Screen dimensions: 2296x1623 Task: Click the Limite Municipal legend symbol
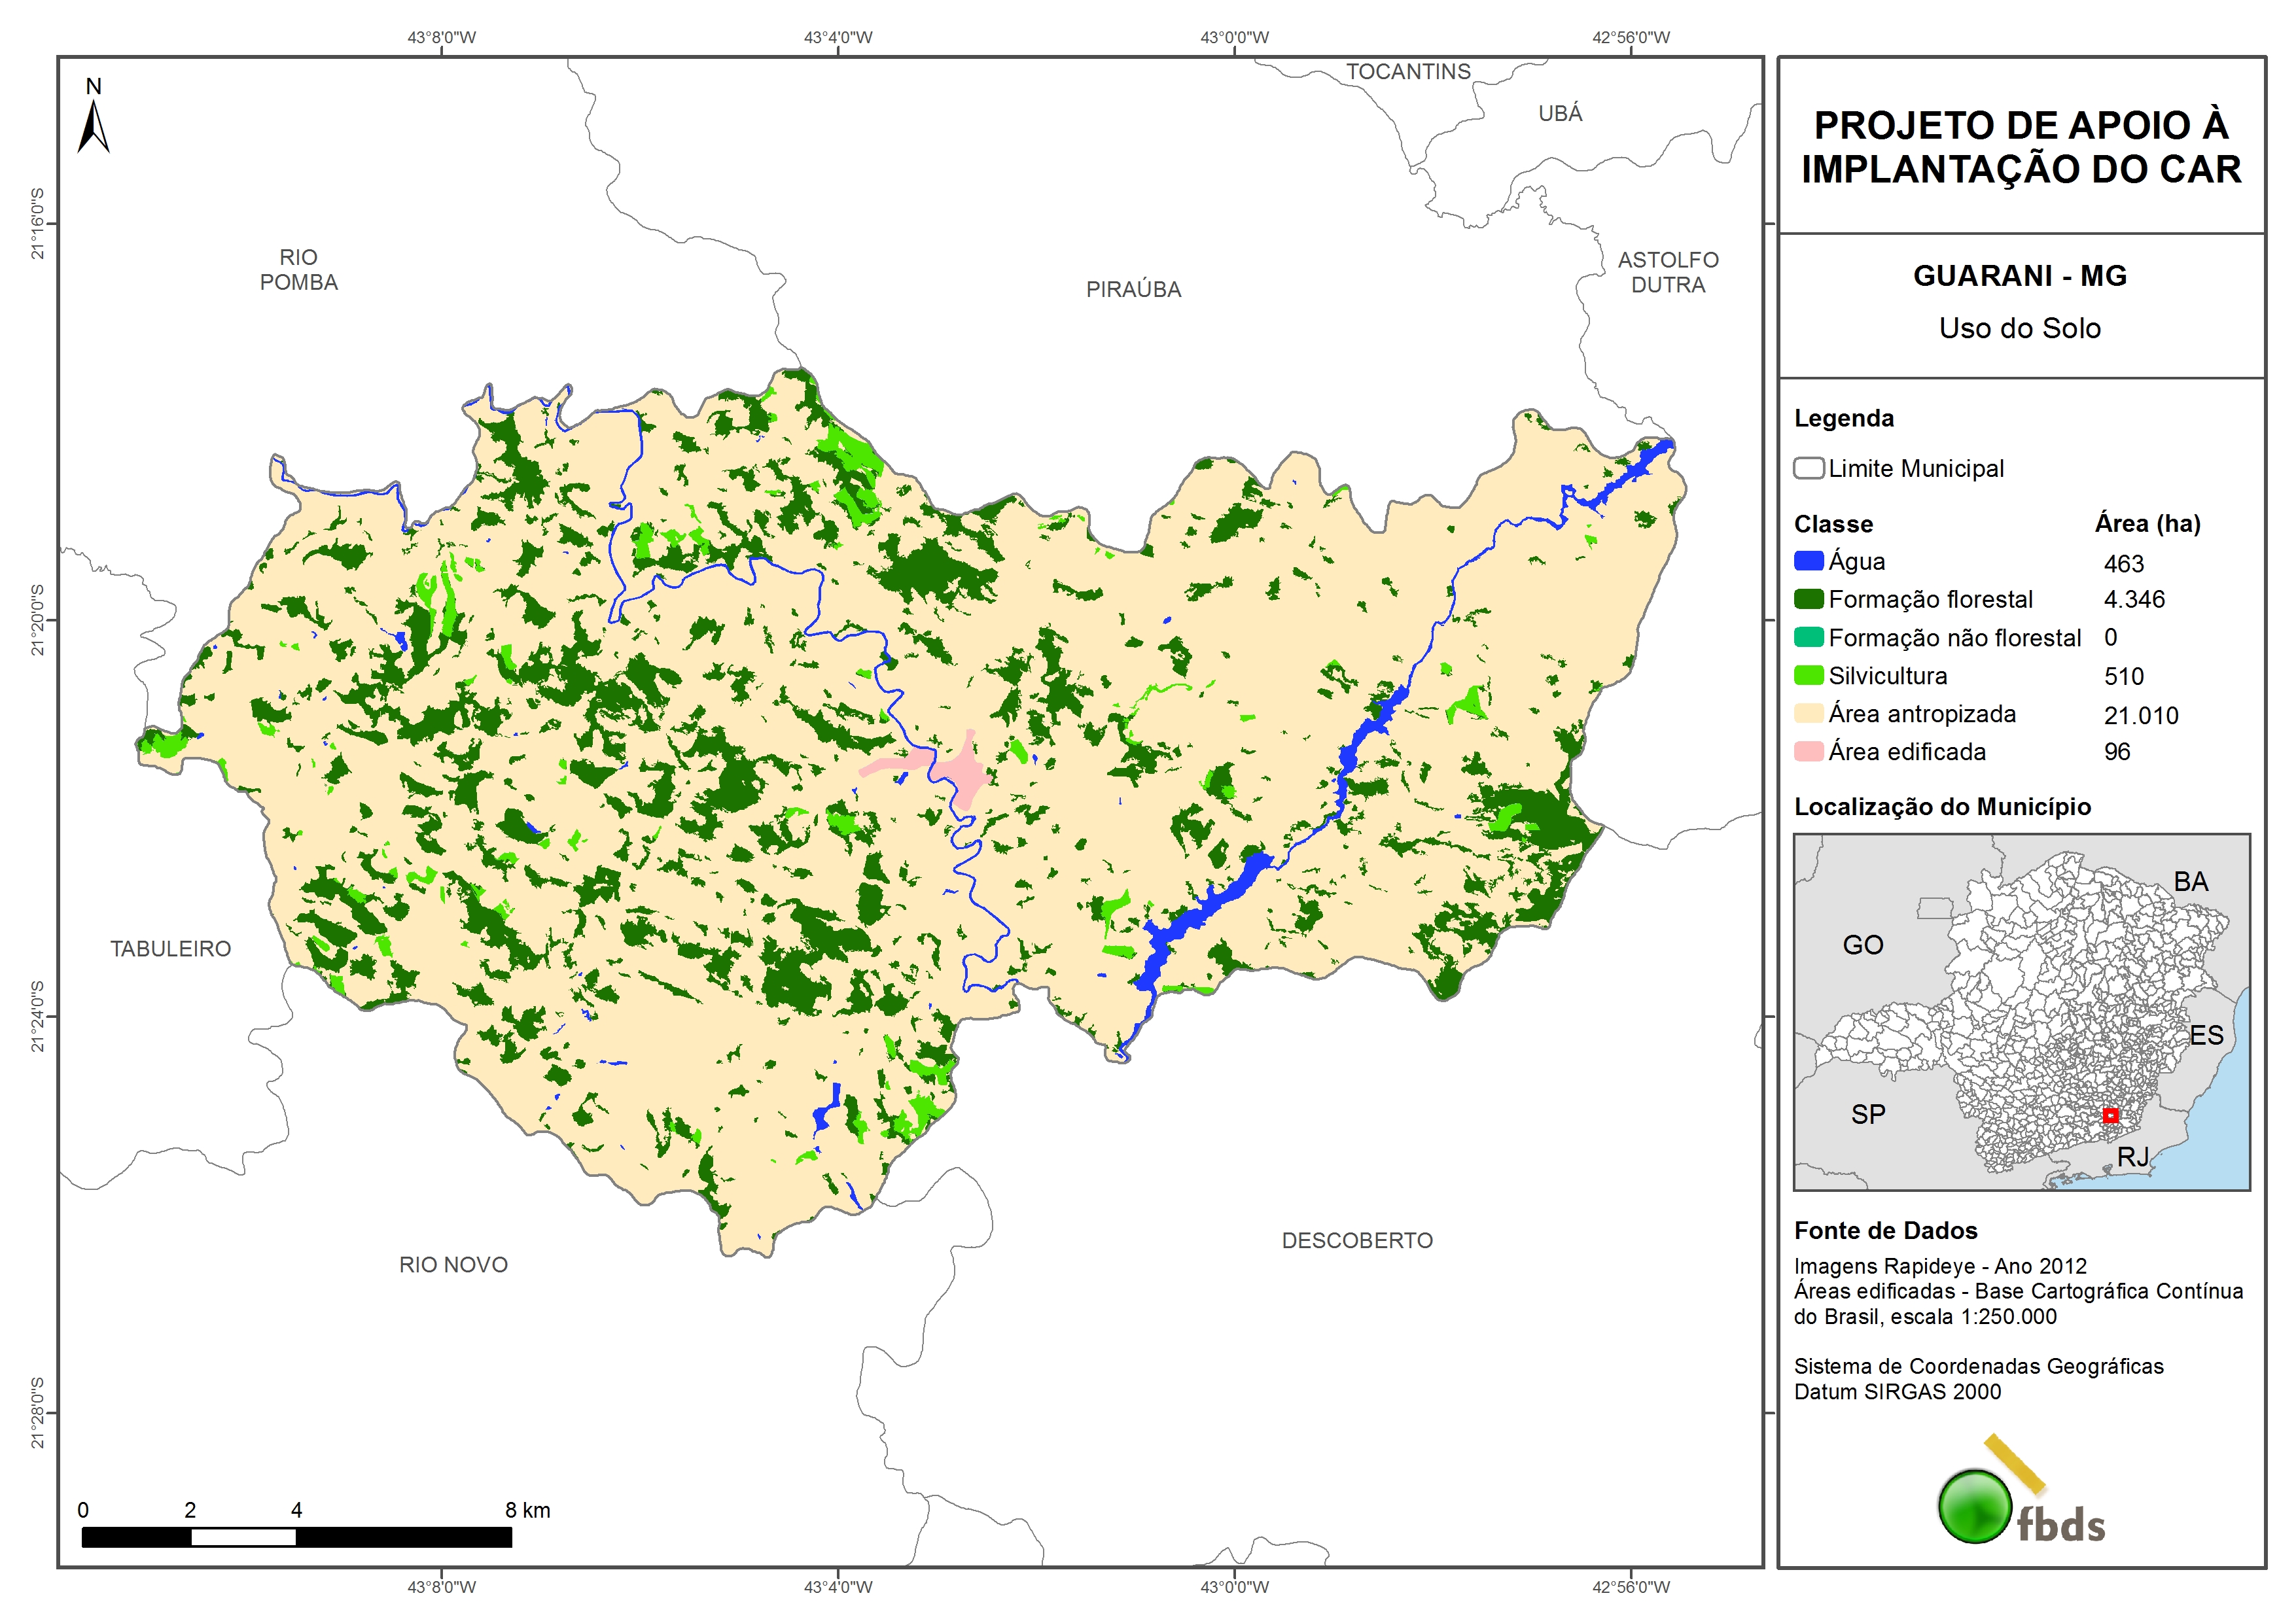pyautogui.click(x=1808, y=468)
